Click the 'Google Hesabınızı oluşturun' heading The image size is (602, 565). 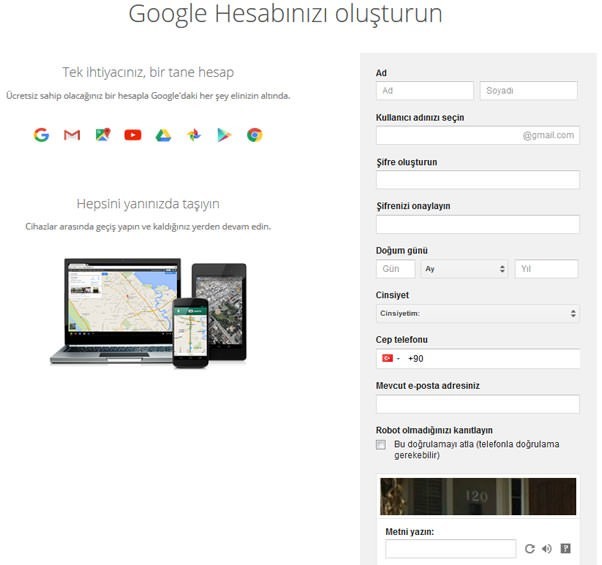pos(285,14)
